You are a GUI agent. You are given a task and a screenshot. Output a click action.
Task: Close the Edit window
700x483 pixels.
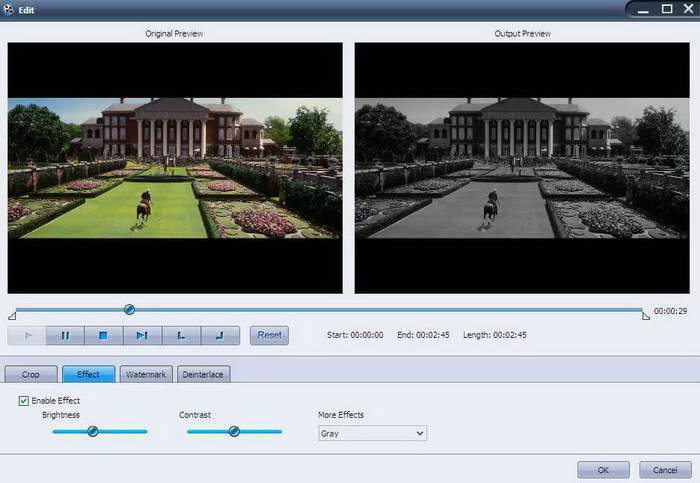689,8
